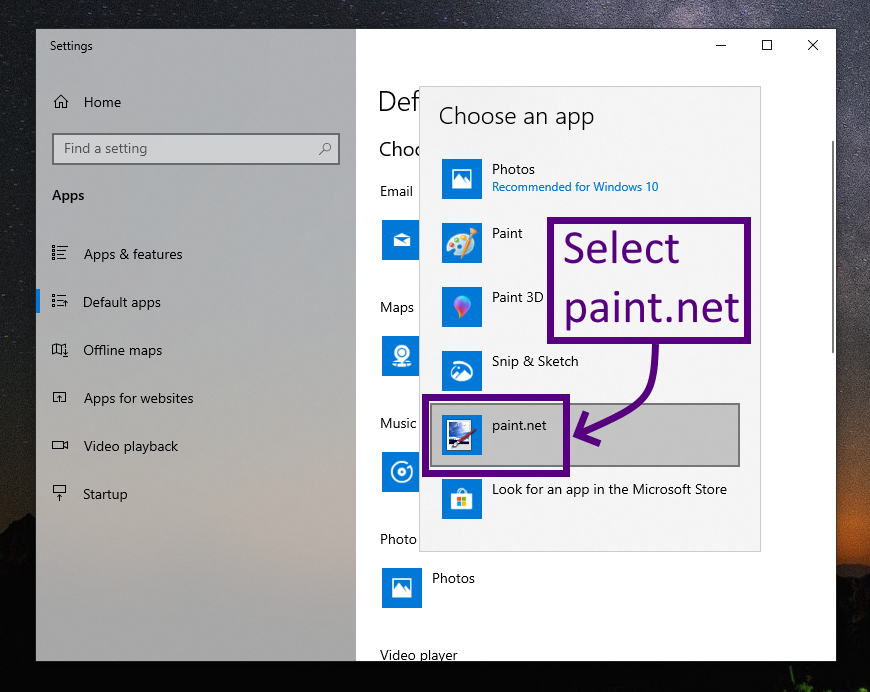Click the Maps default app icon
The width and height of the screenshot is (870, 692).
click(x=401, y=356)
